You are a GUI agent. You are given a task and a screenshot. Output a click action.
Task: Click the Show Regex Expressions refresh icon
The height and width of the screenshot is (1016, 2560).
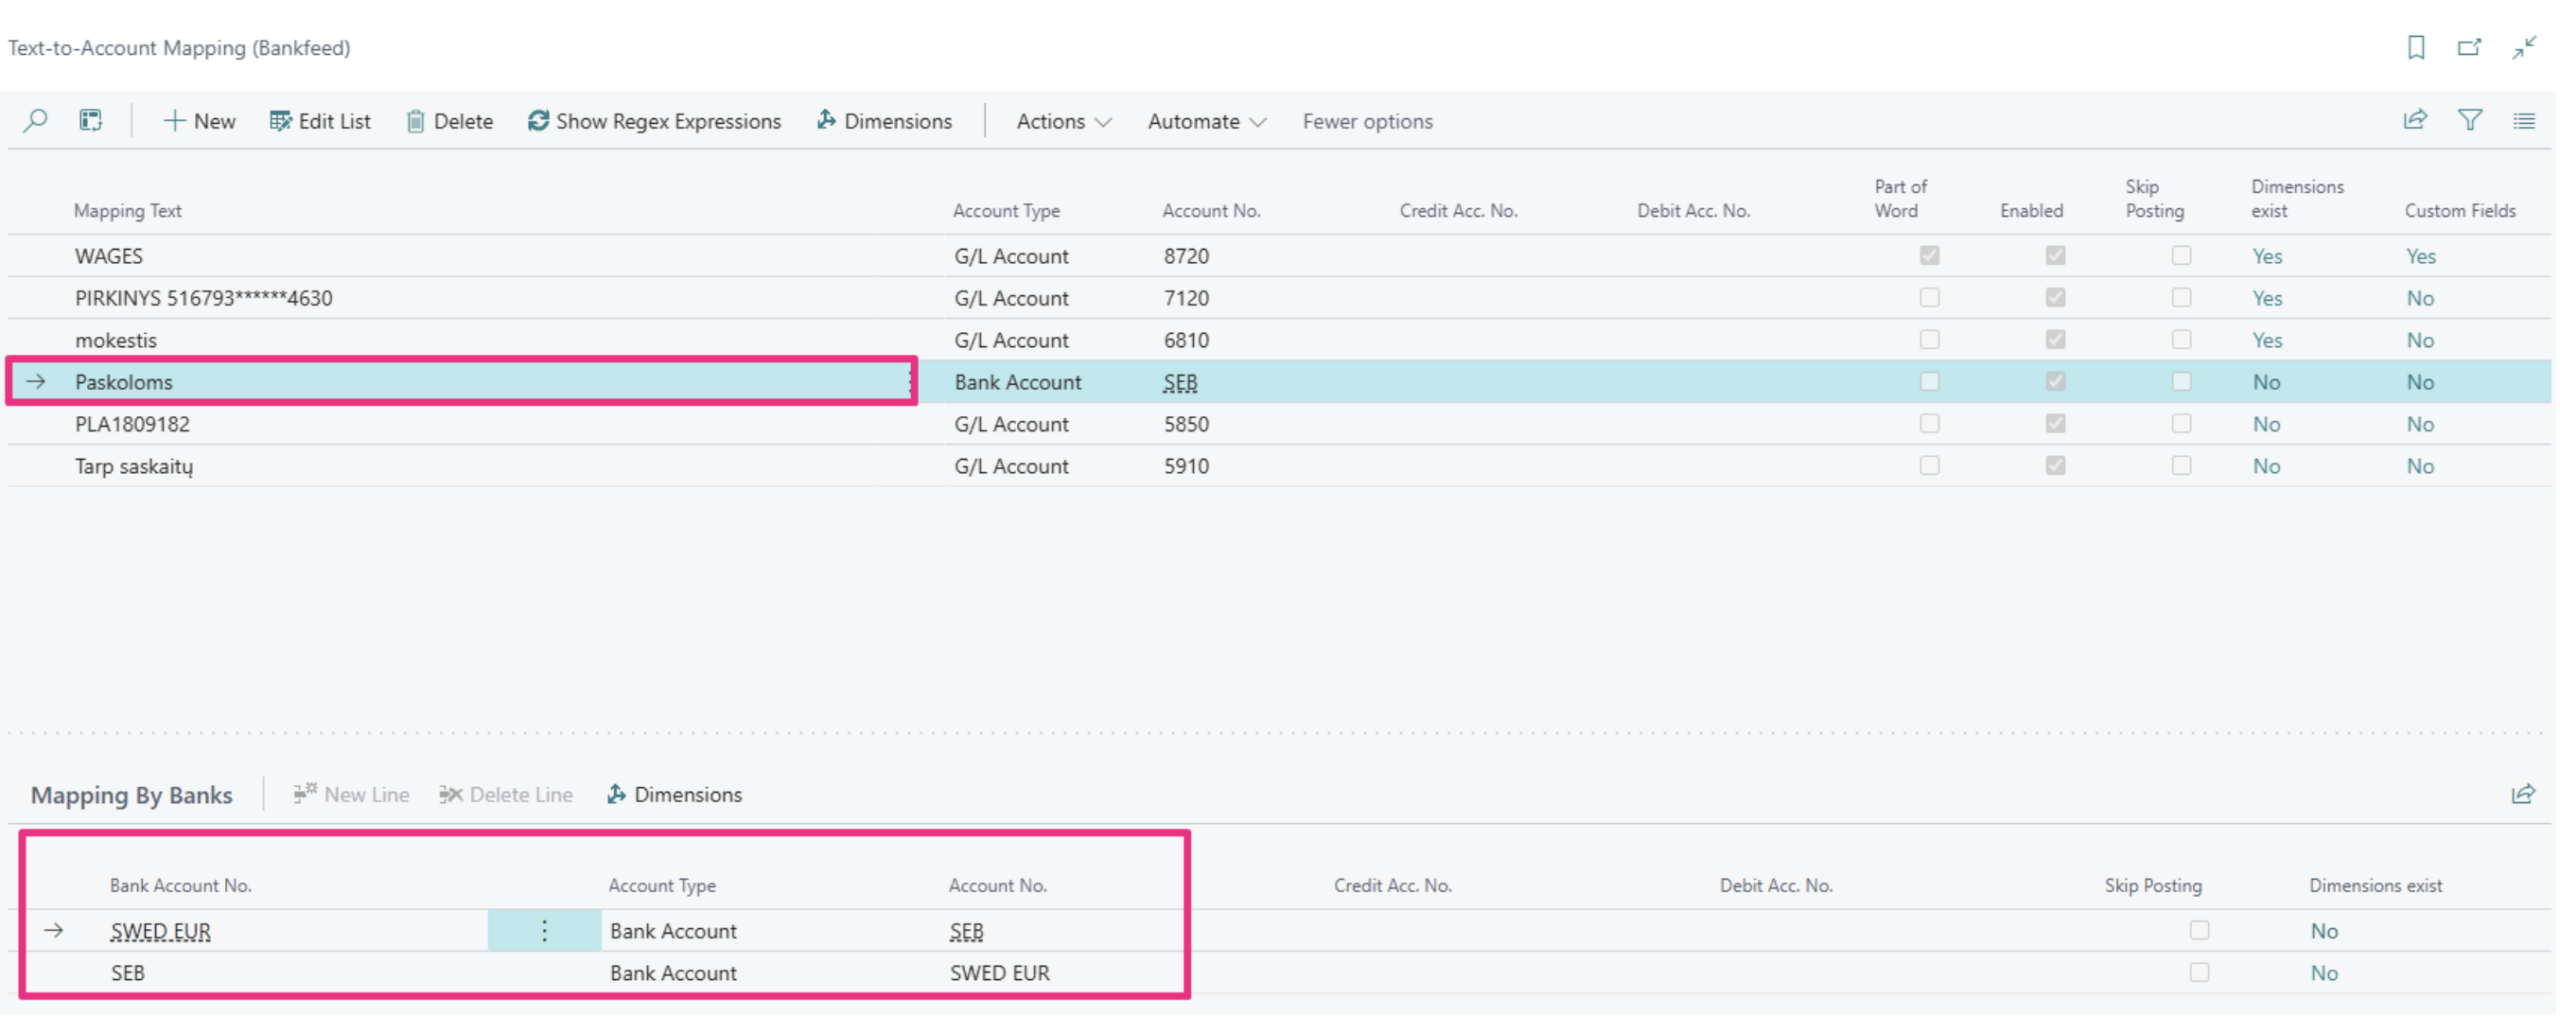pos(538,121)
